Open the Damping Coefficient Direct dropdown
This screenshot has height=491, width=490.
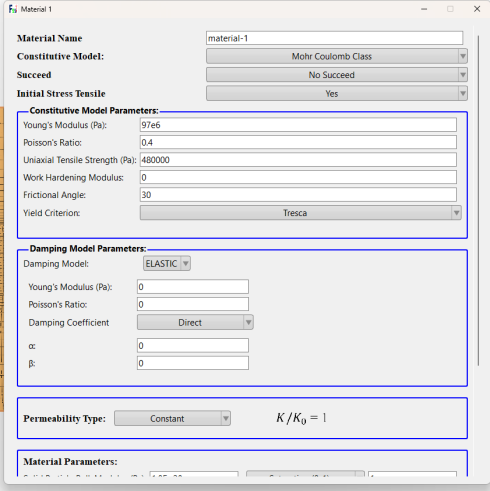click(x=195, y=322)
